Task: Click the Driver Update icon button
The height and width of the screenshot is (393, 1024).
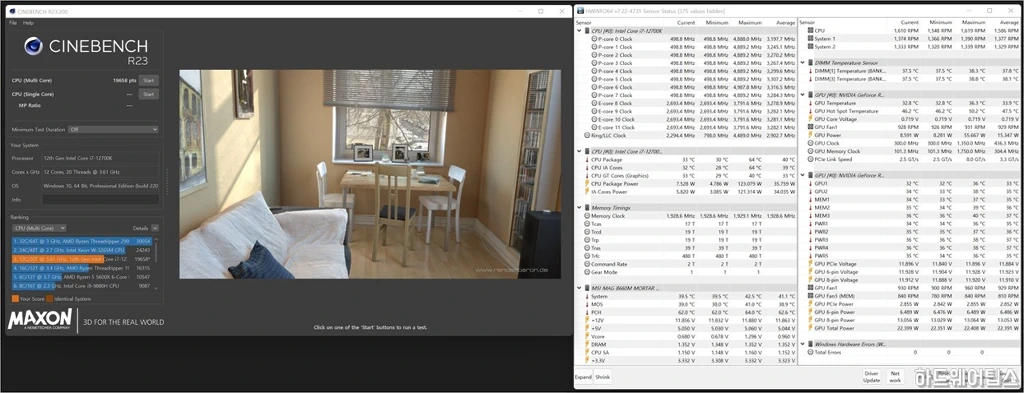Action: pyautogui.click(x=871, y=377)
